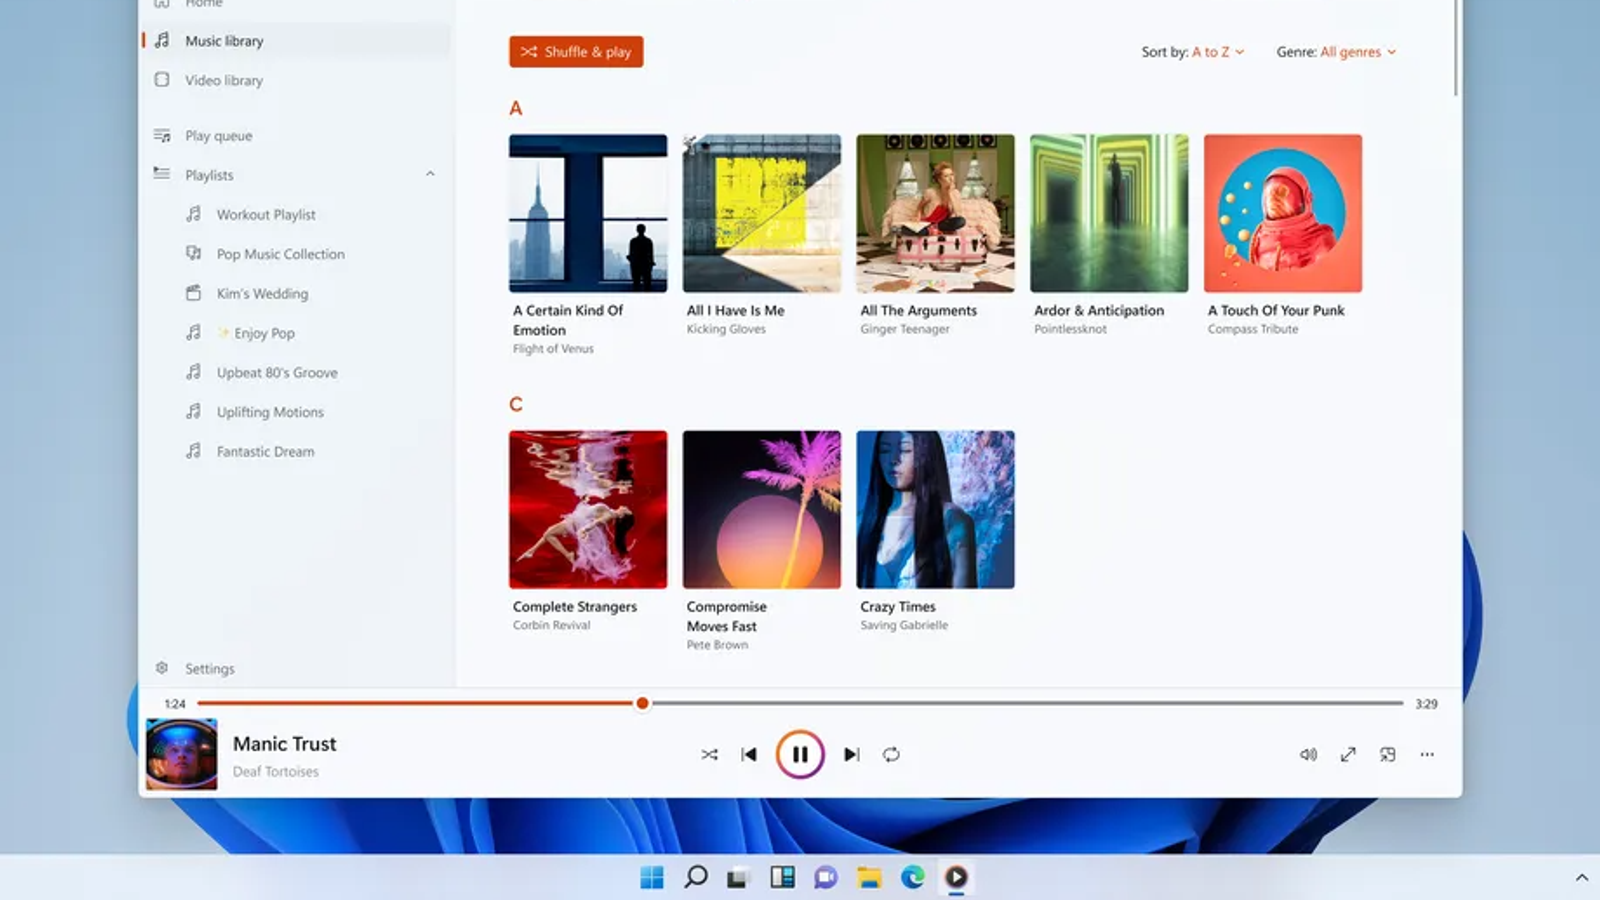Image resolution: width=1600 pixels, height=900 pixels.
Task: Open the Windows Start menu
Action: (x=652, y=878)
